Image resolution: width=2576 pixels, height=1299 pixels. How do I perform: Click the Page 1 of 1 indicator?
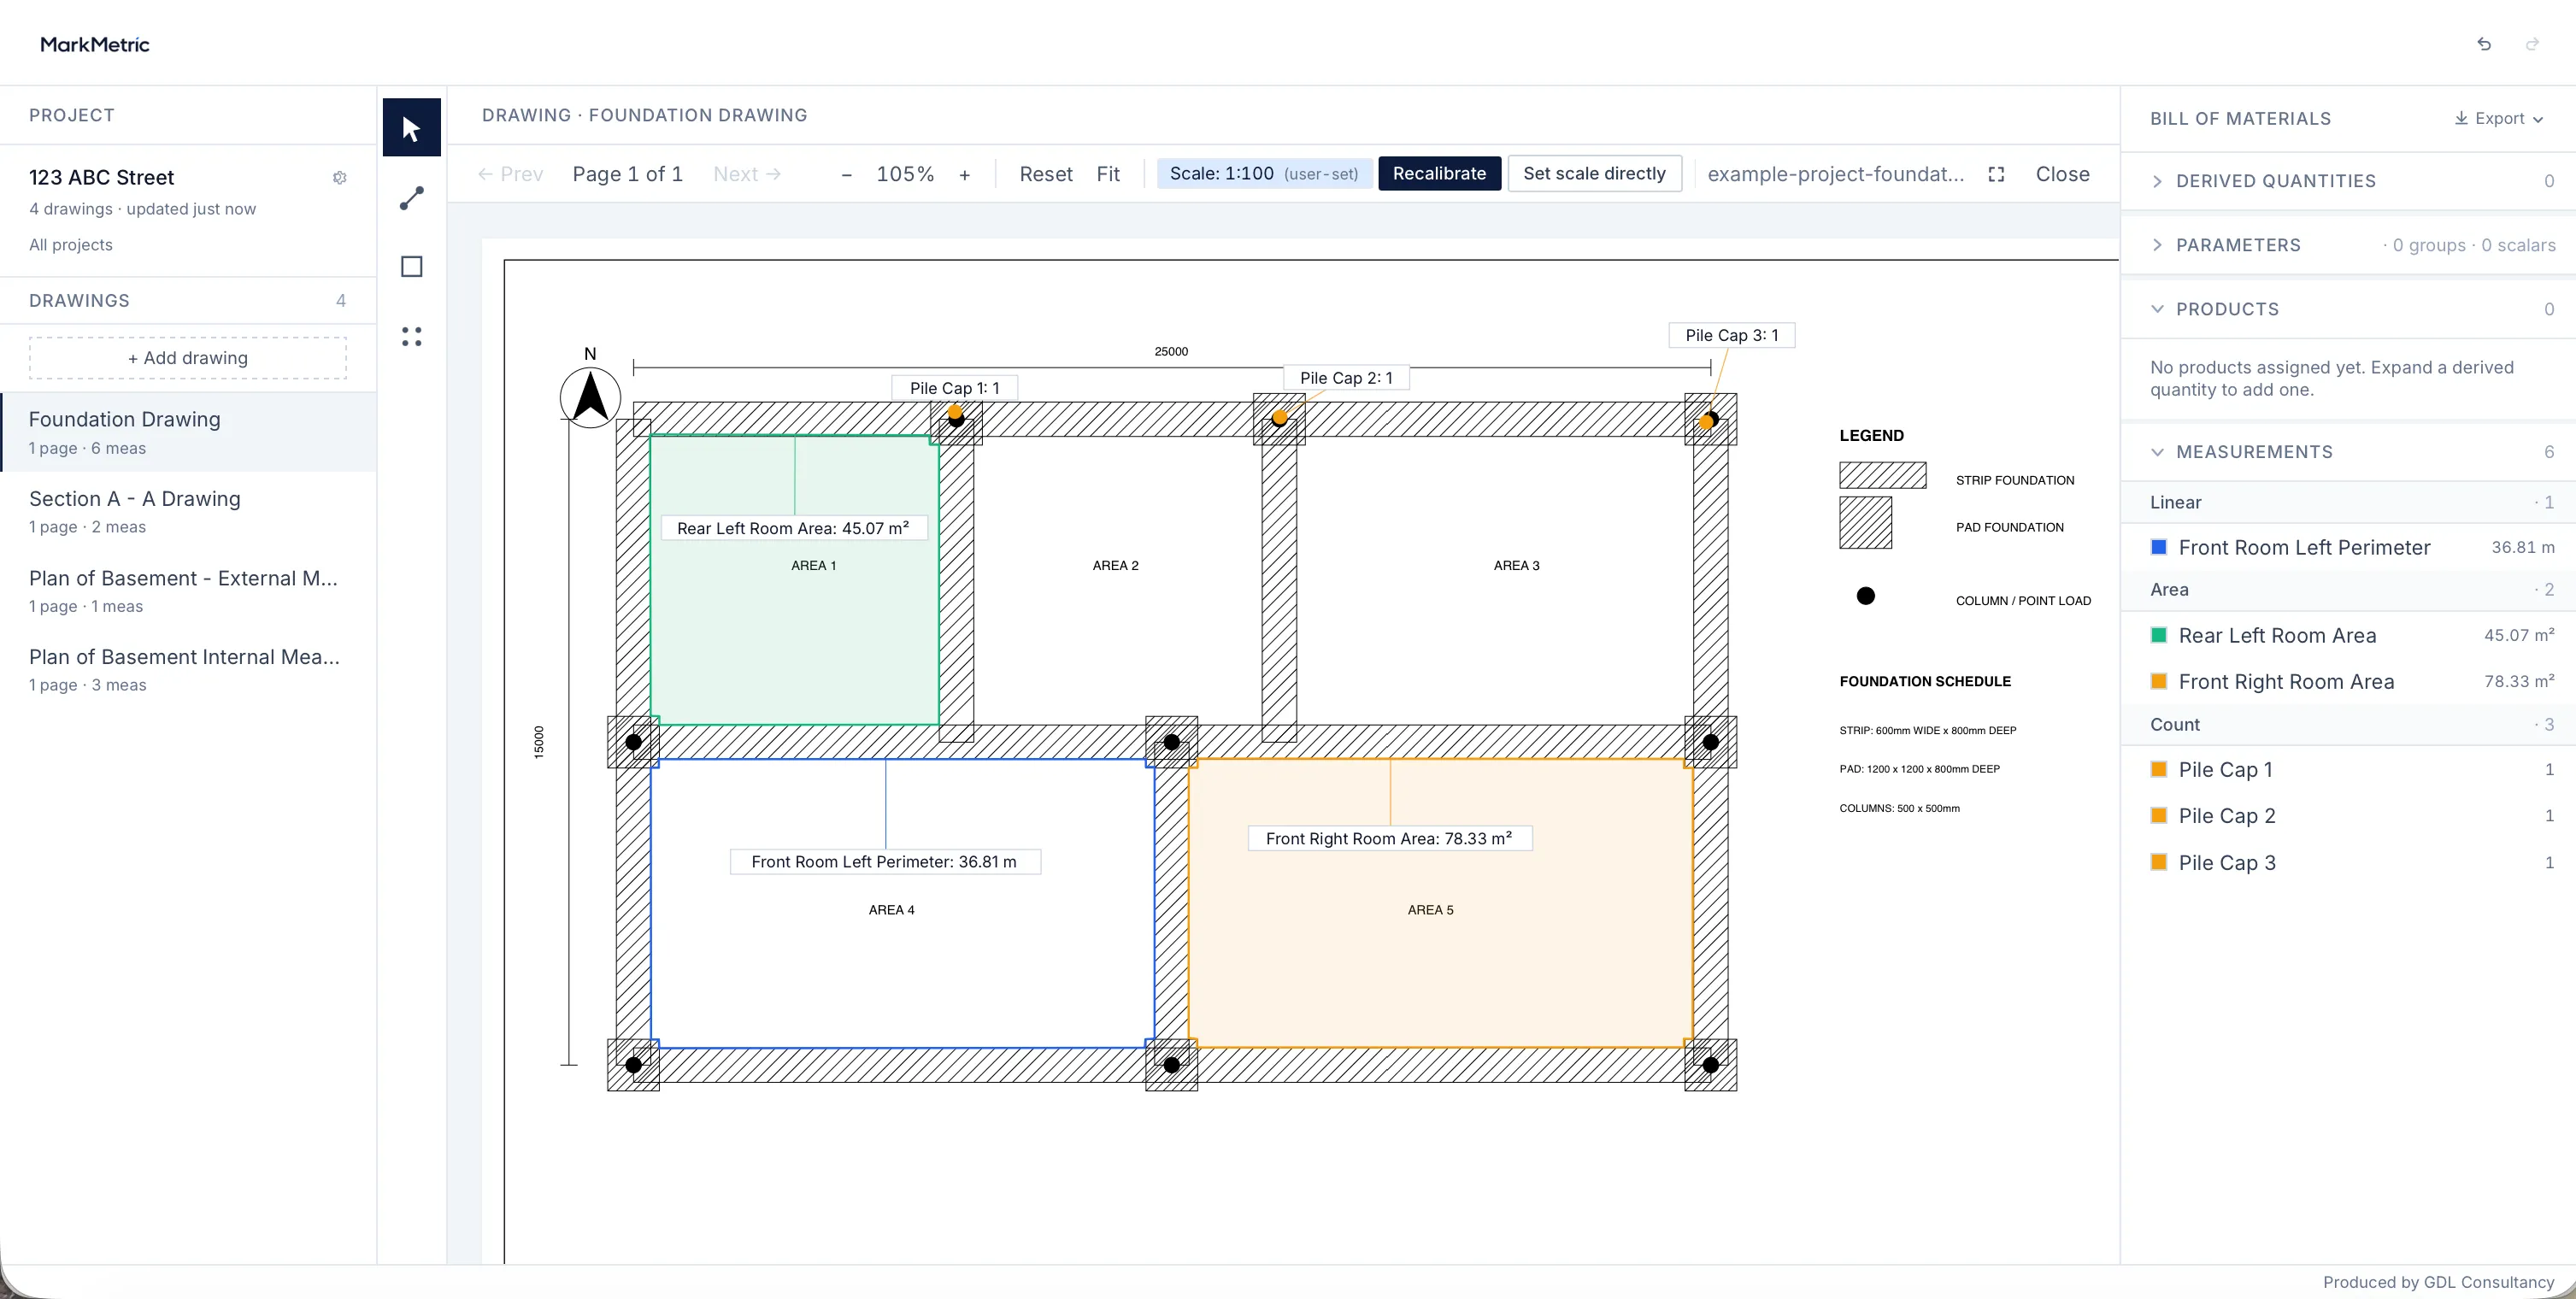coord(627,174)
